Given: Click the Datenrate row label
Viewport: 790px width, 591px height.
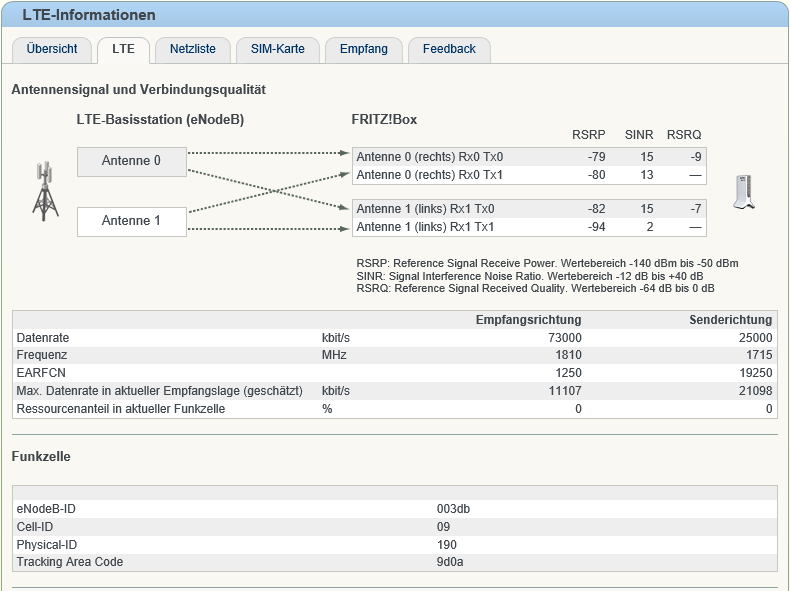Looking at the screenshot, I should (43, 338).
